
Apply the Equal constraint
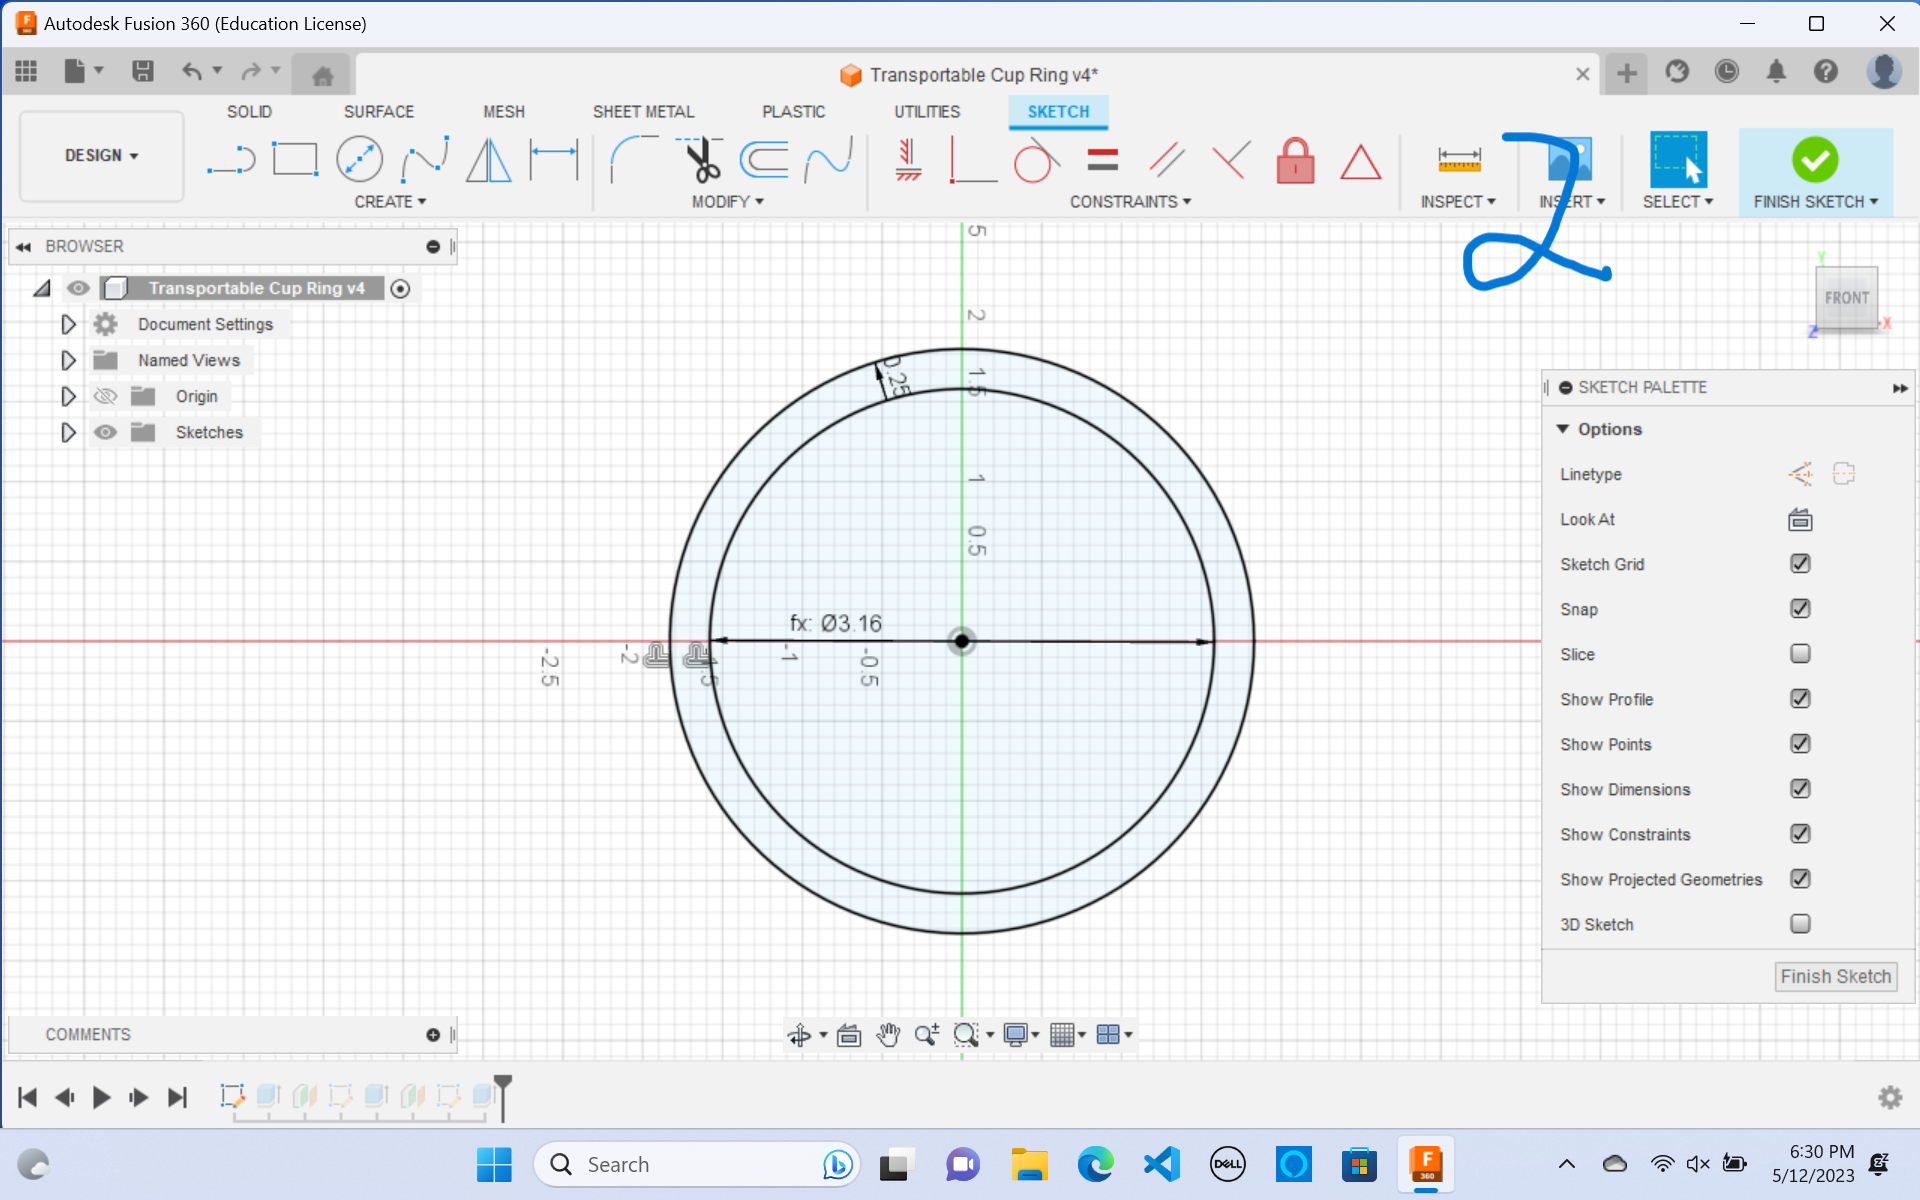point(1104,160)
